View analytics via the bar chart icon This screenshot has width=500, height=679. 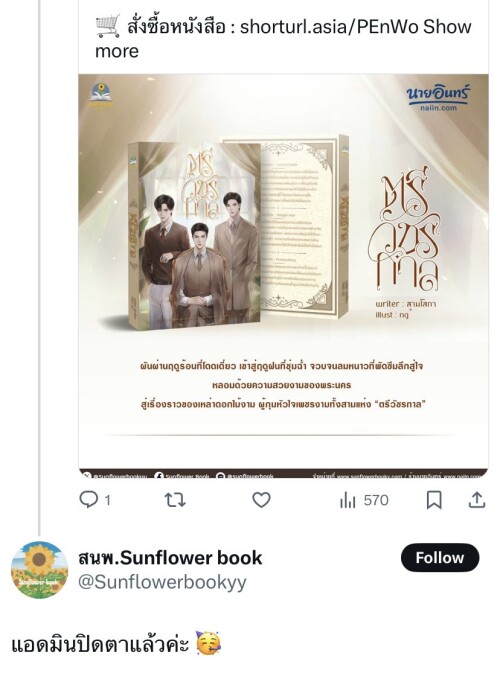(347, 501)
